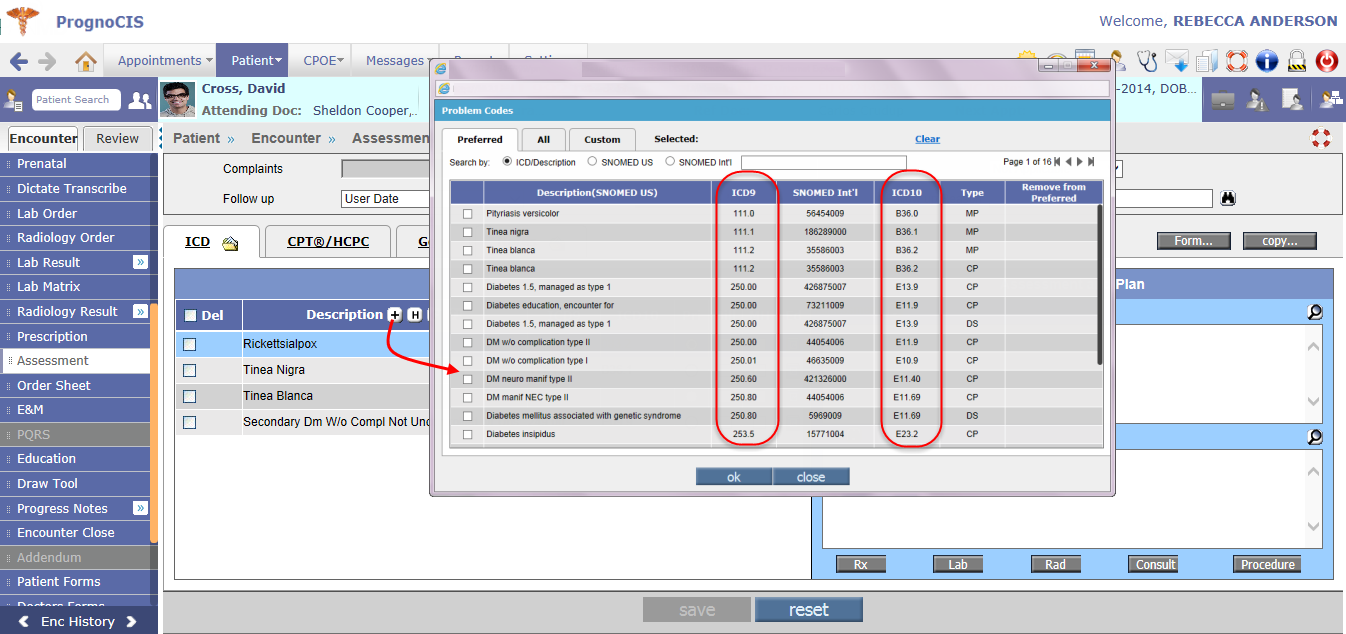Open the stethoscope icon in top toolbar

click(x=1147, y=61)
